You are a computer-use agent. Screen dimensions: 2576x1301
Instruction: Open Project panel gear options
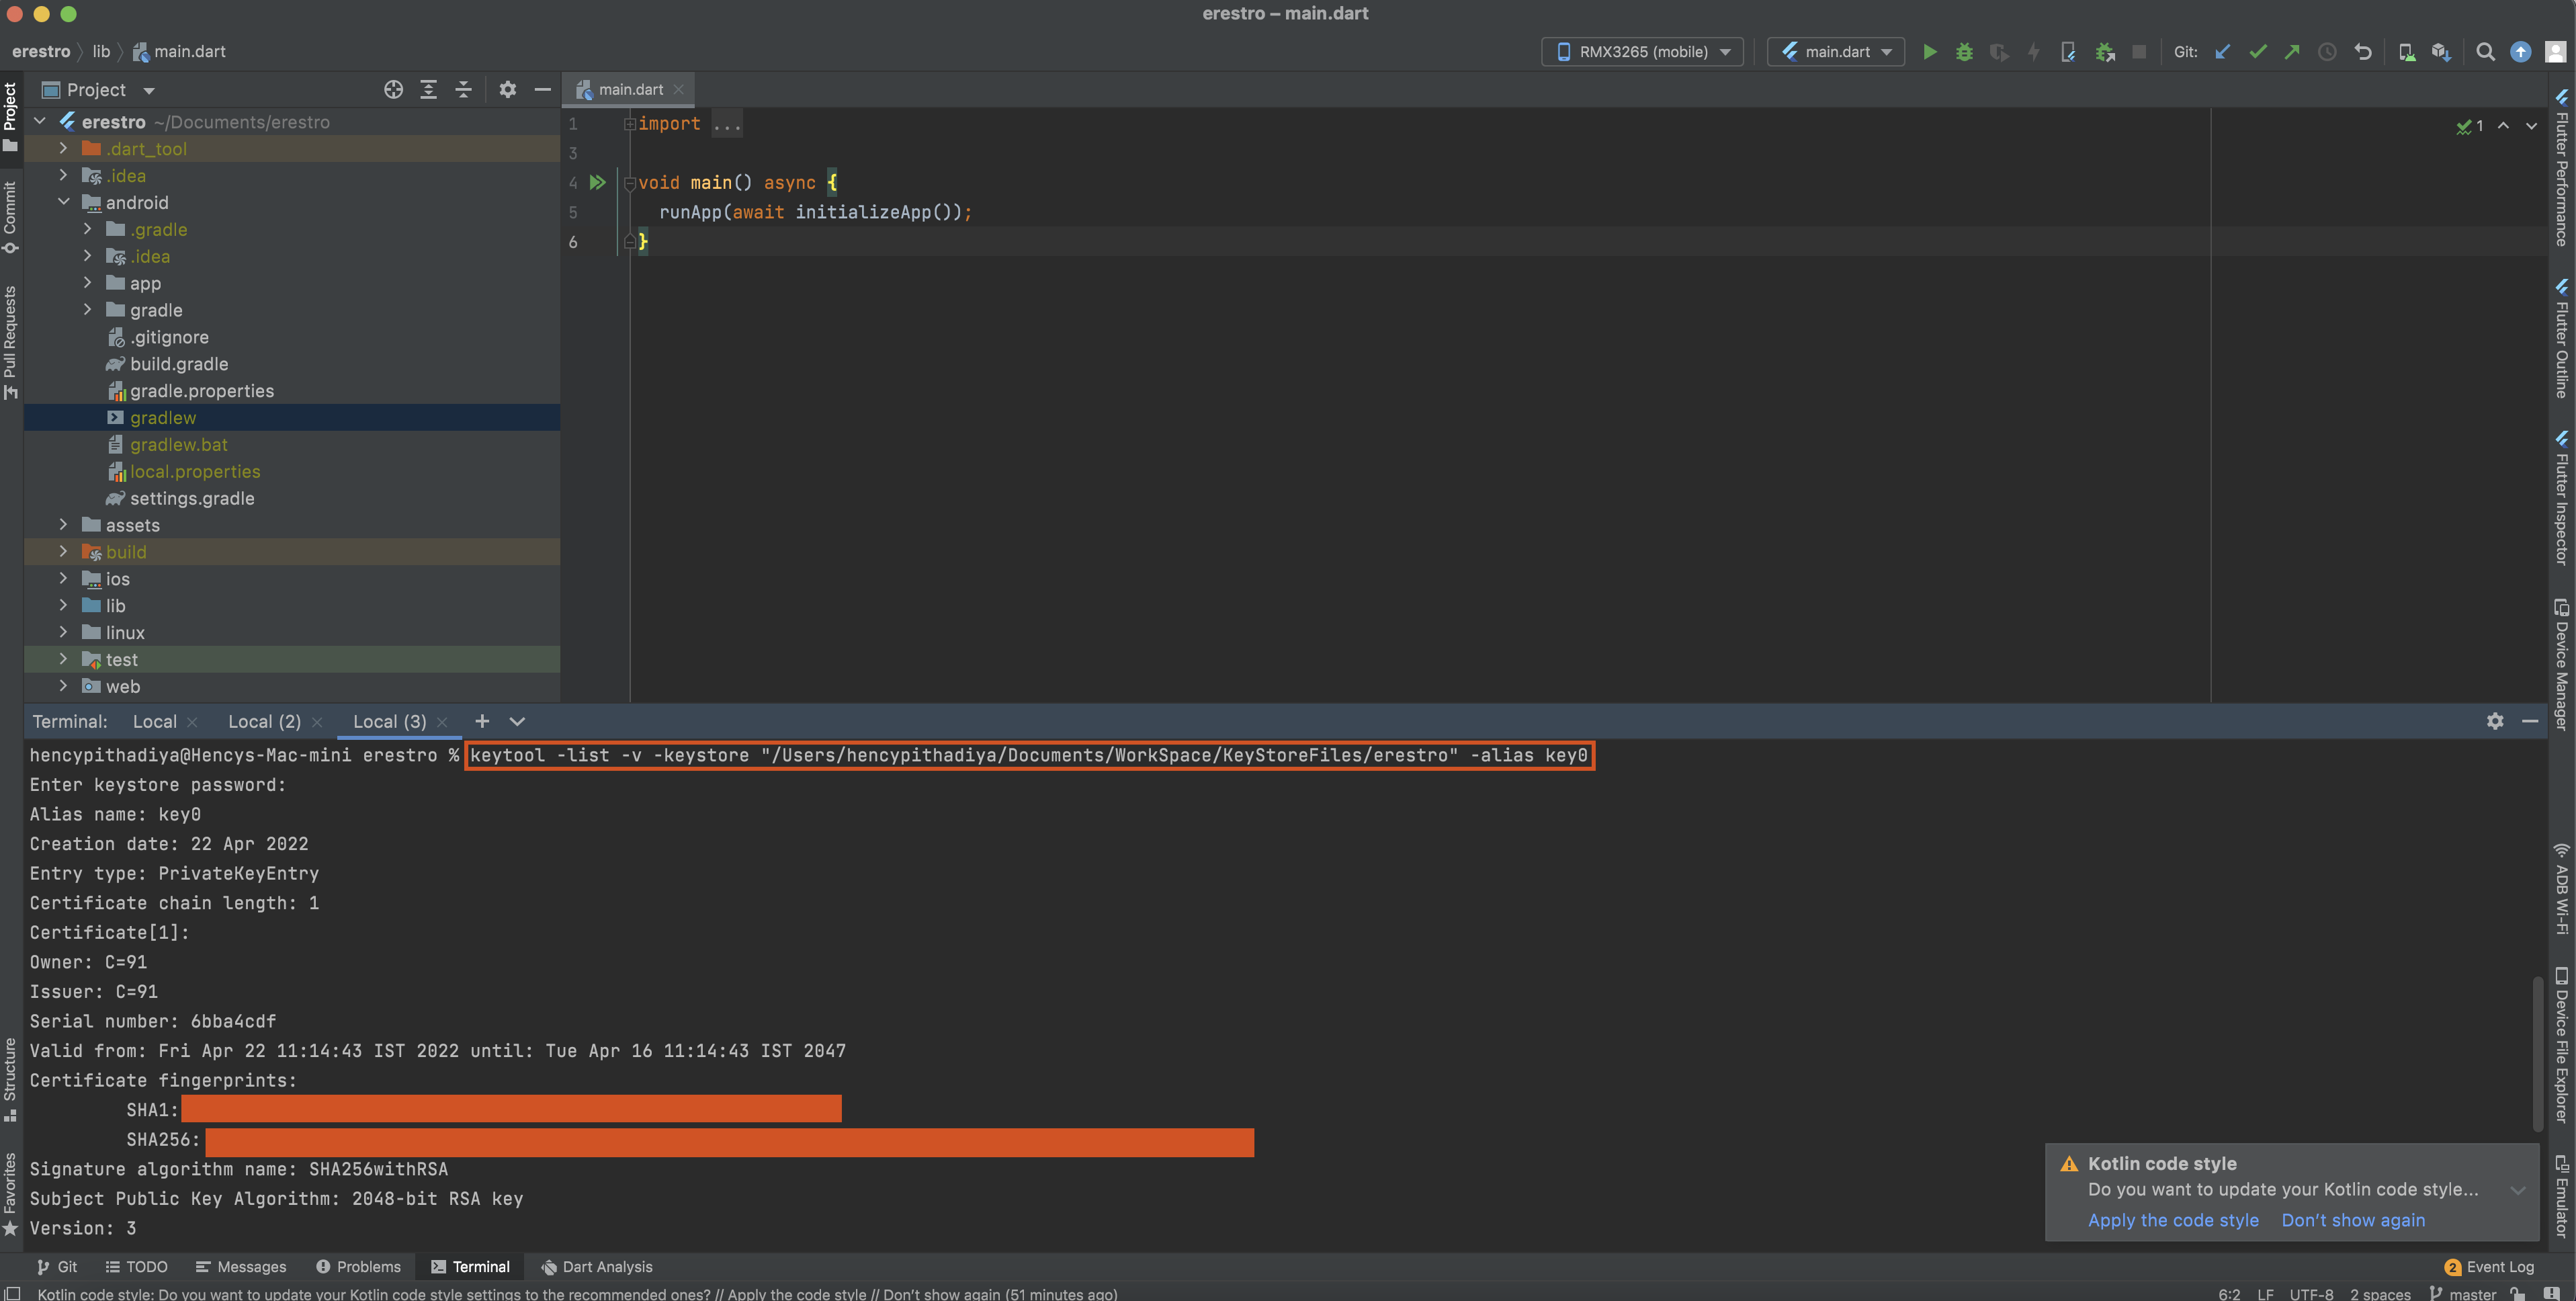[507, 90]
